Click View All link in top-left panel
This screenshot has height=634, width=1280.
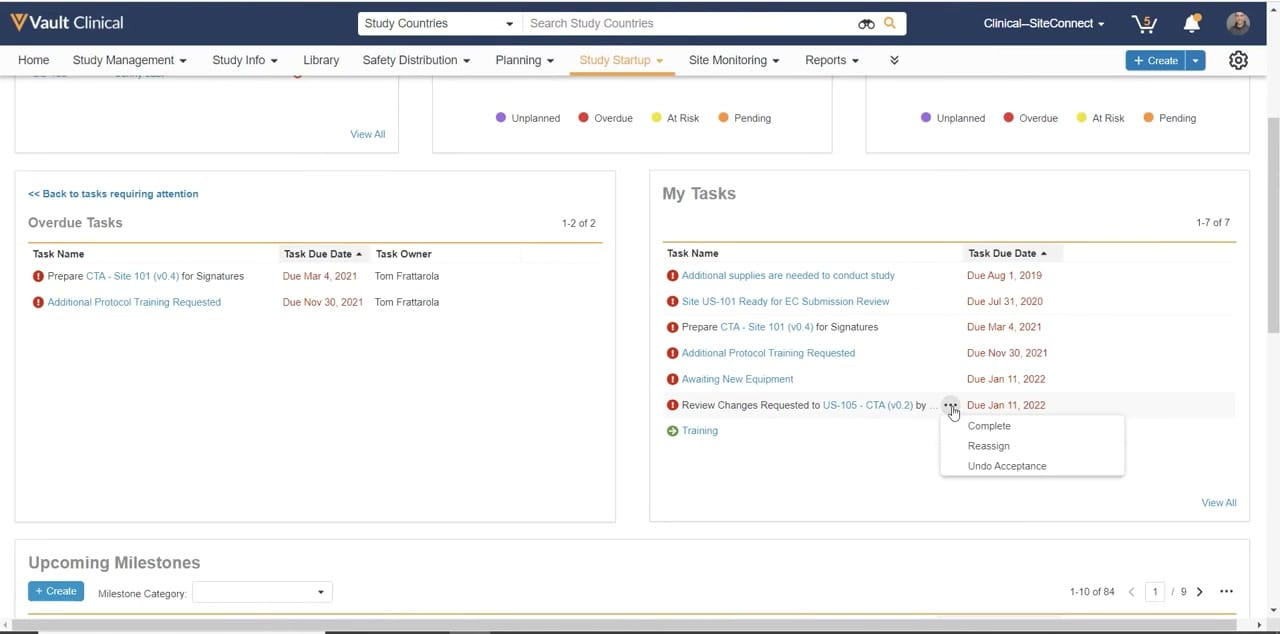point(368,134)
